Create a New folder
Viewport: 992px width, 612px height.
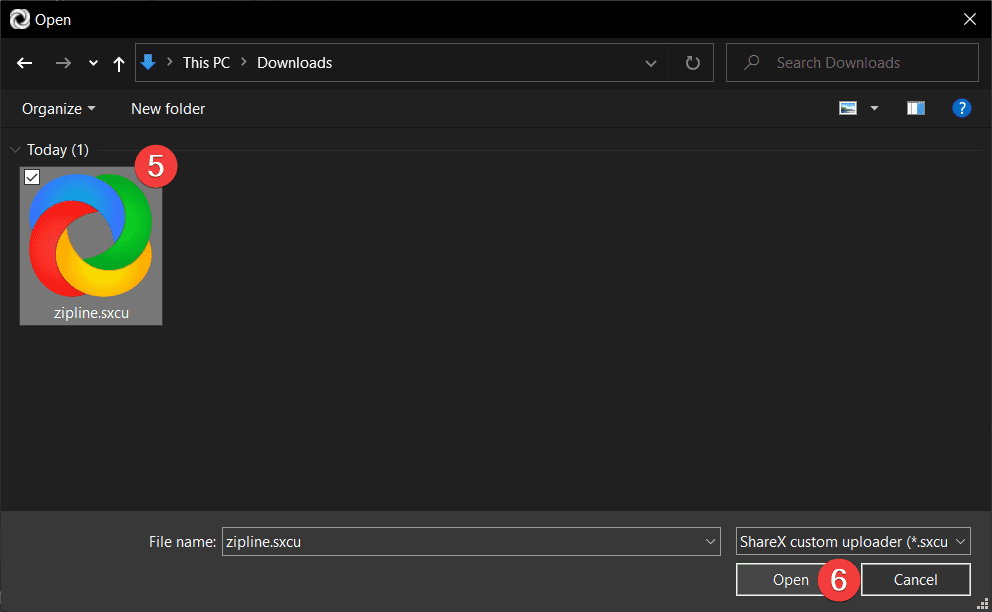coord(167,108)
